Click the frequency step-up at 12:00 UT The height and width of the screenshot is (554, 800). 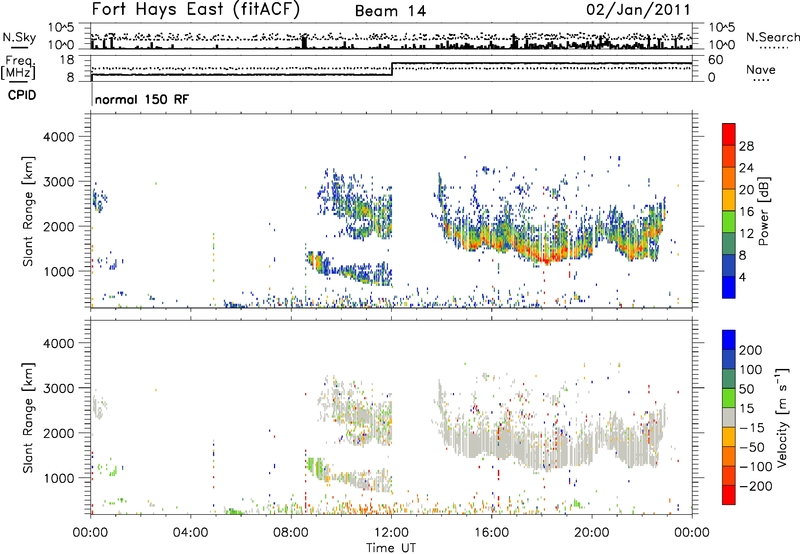pos(392,69)
